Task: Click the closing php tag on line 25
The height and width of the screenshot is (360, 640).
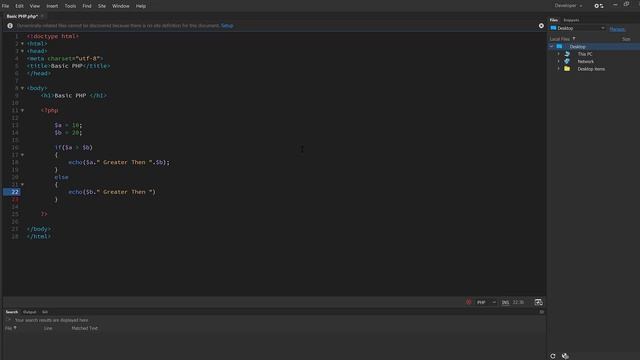Action: [44, 214]
